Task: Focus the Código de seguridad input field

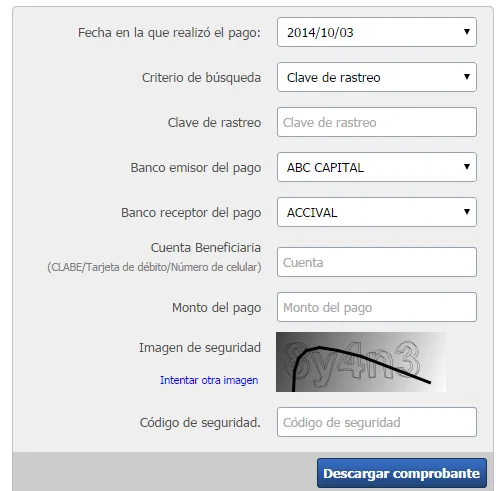Action: [377, 422]
